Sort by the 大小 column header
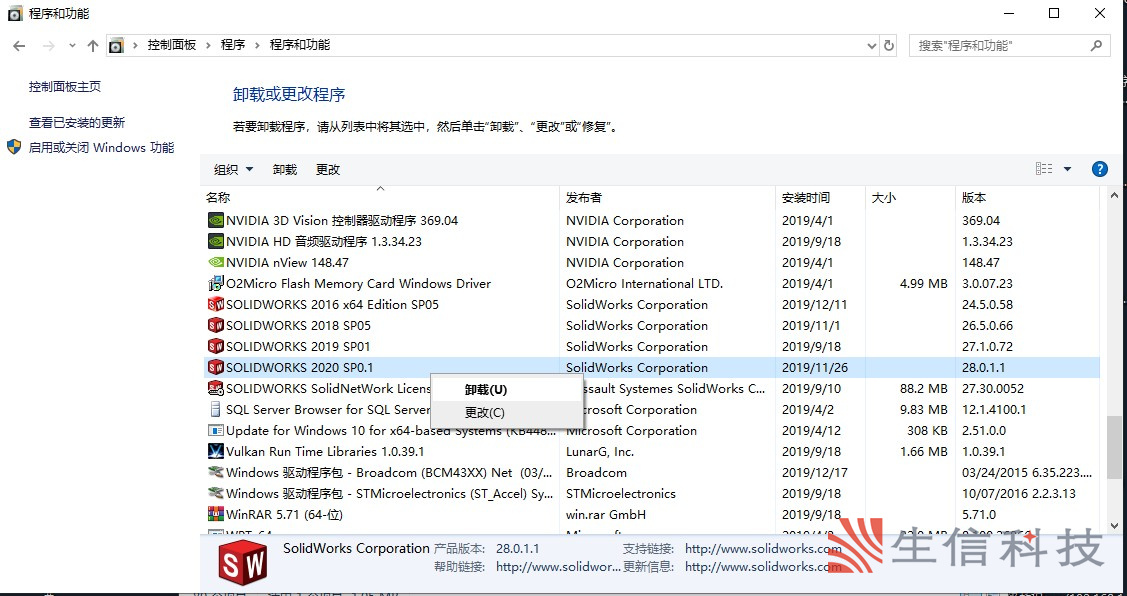 point(910,197)
